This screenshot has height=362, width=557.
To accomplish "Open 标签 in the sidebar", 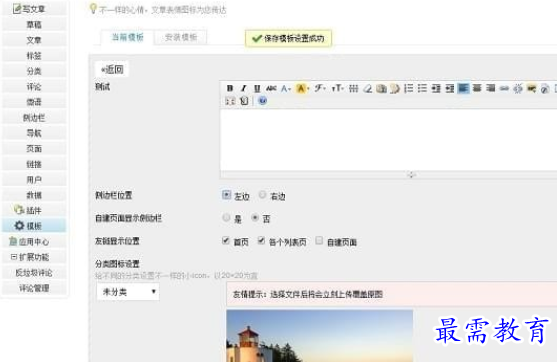I will [x=34, y=56].
